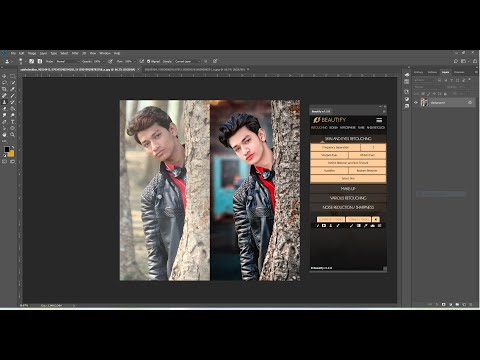
Task: Expand the Various Retouching section
Action: click(348, 198)
